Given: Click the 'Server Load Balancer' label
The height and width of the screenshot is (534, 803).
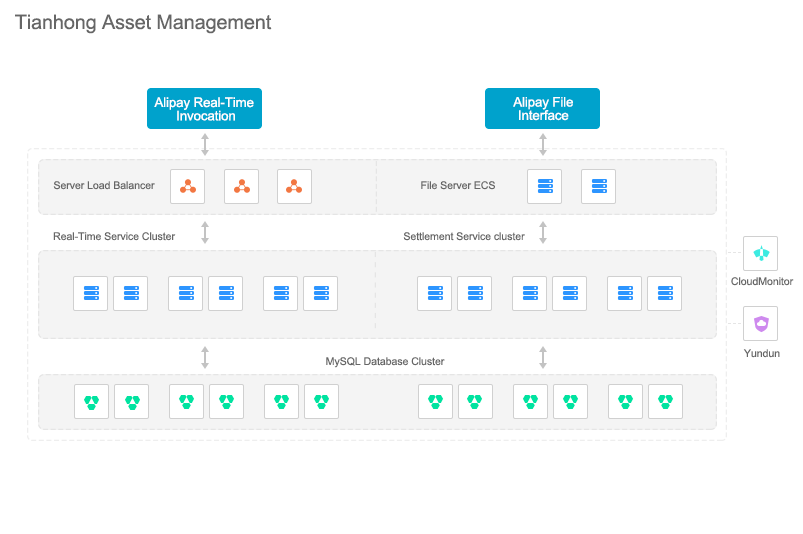Looking at the screenshot, I should point(104,185).
